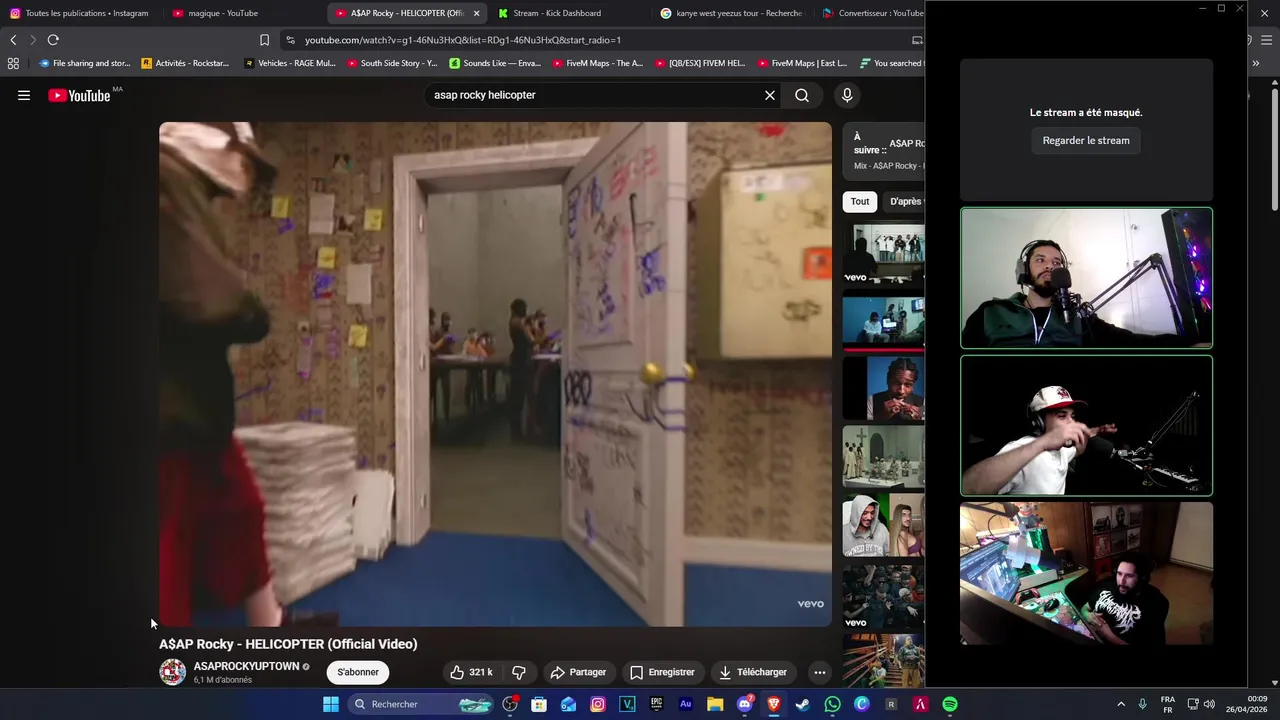Reload the page with the refresh icon

pyautogui.click(x=53, y=40)
